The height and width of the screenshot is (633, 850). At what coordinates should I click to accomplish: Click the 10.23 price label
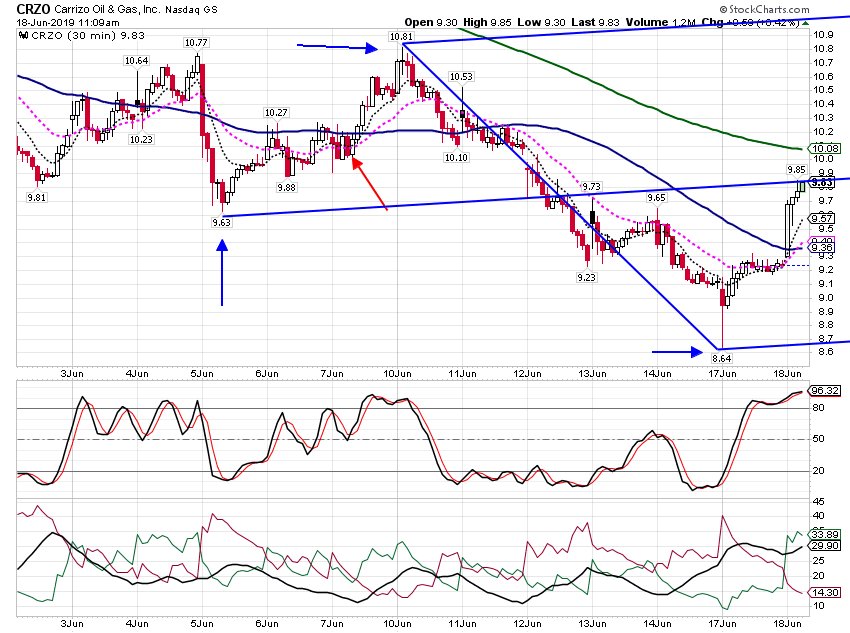(x=141, y=139)
